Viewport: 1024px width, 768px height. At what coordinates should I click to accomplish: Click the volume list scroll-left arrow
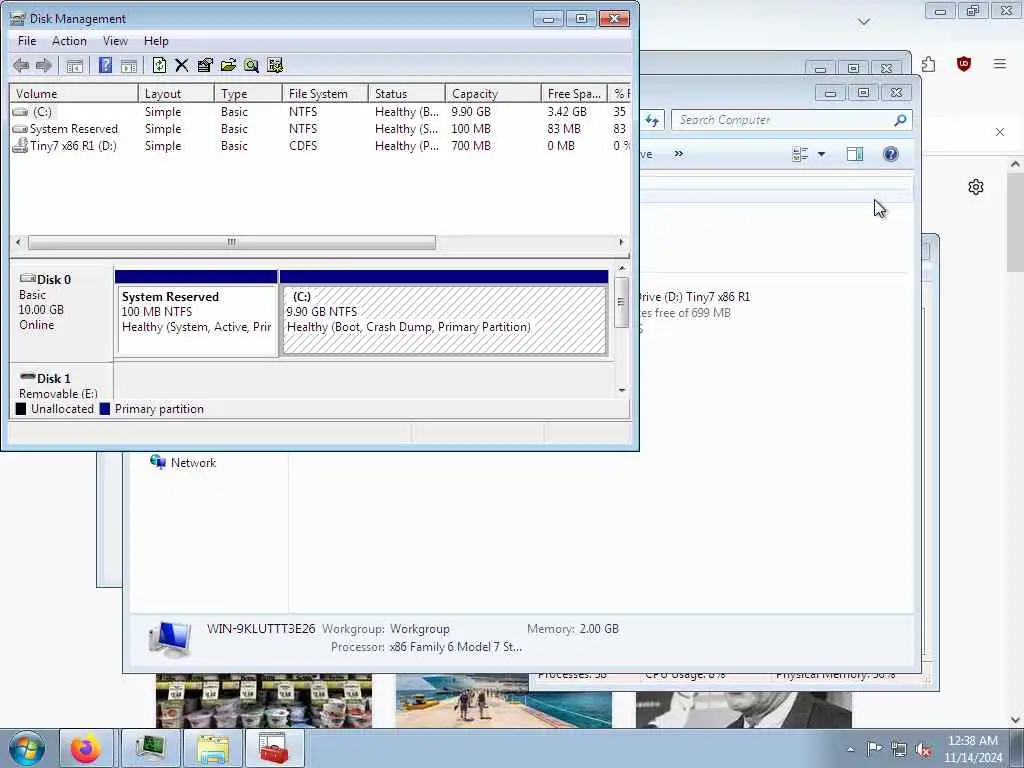18,242
